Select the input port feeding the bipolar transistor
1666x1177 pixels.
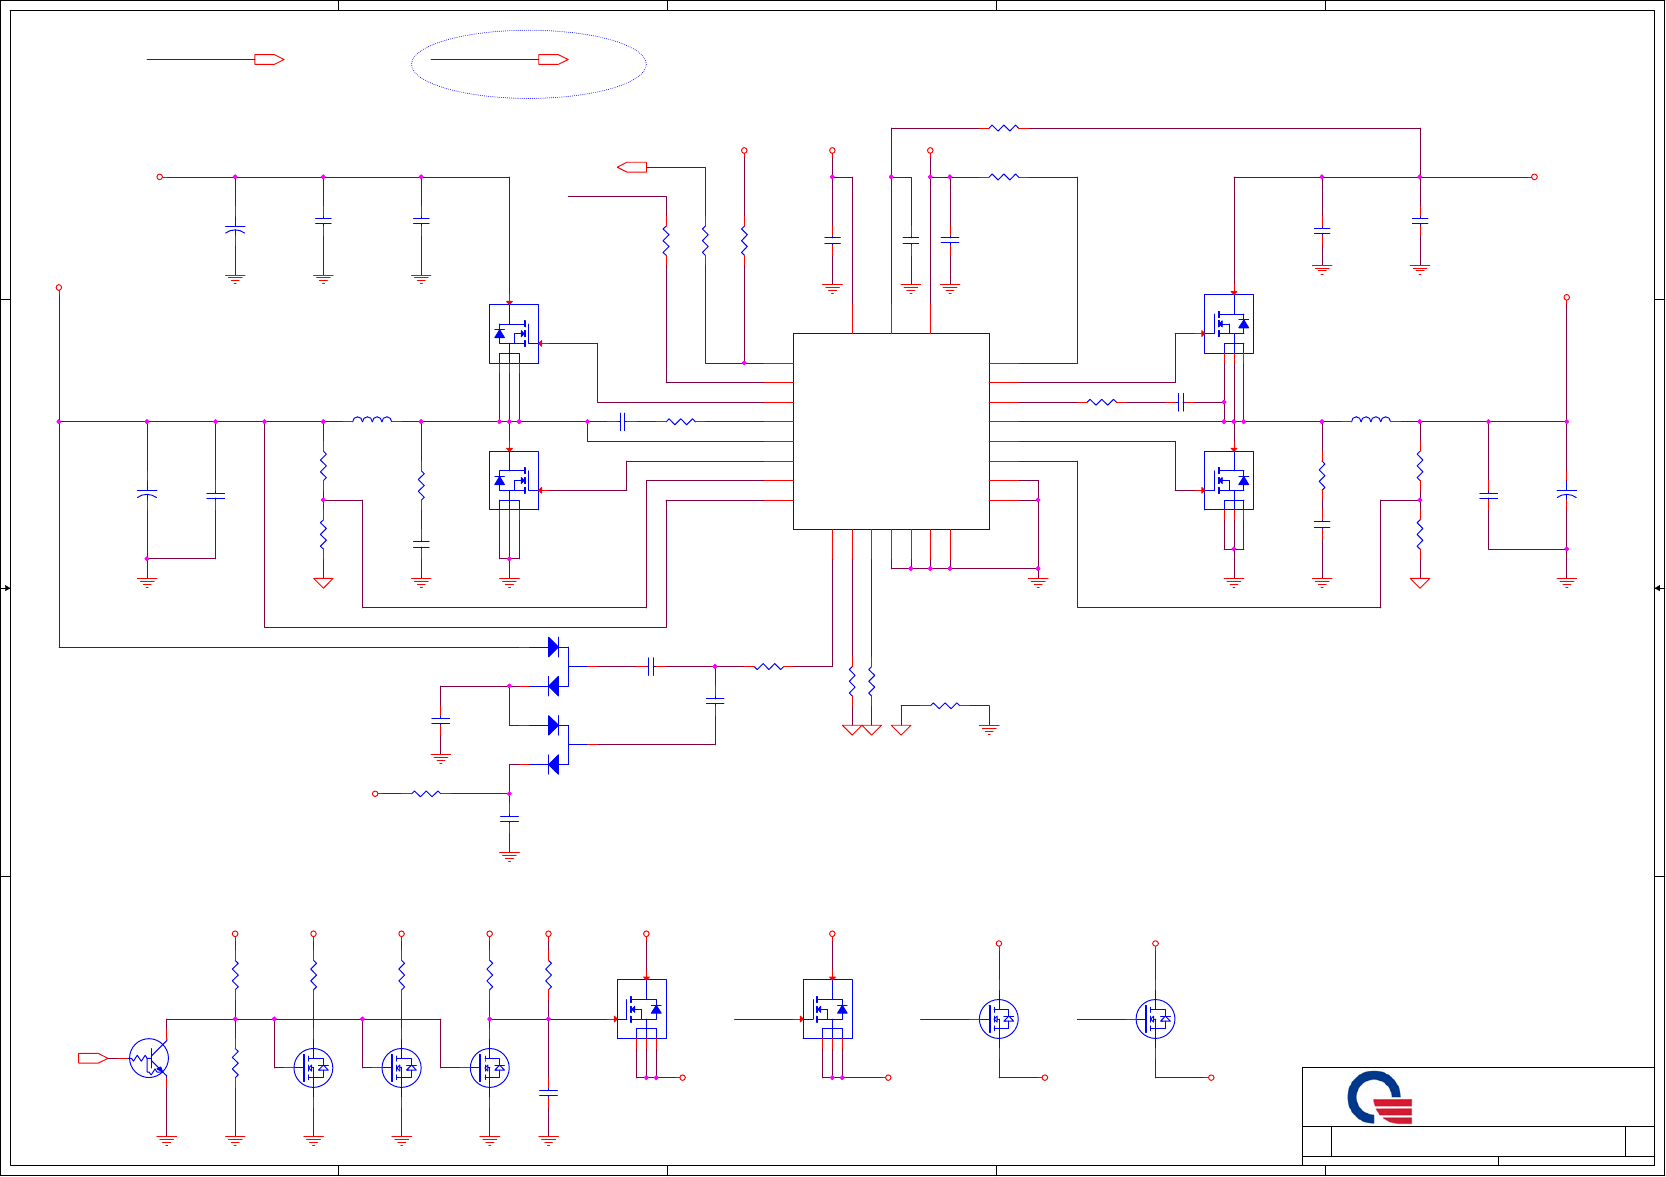93,1058
